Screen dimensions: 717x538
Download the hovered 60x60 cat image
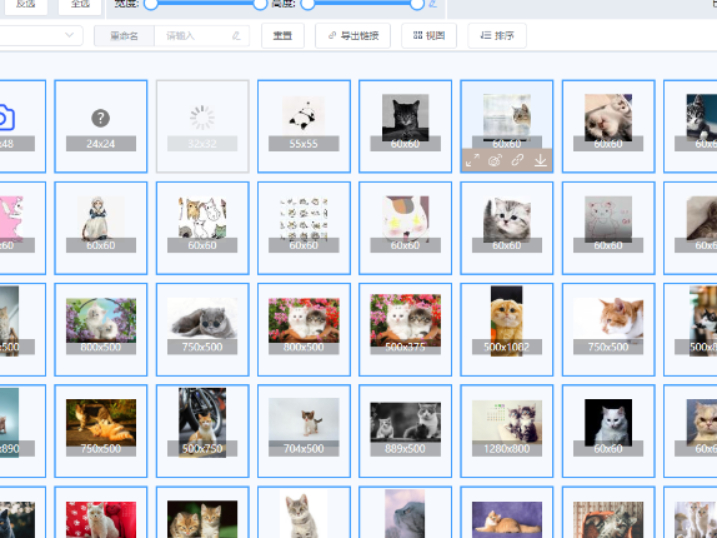click(x=540, y=160)
